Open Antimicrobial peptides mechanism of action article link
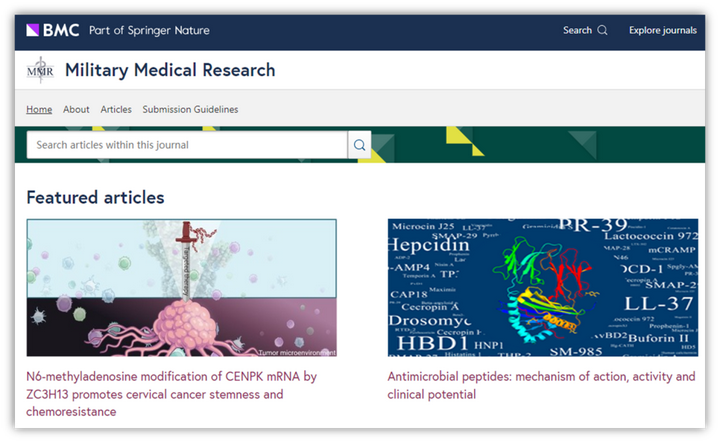This screenshot has height=443, width=720. 541,385
